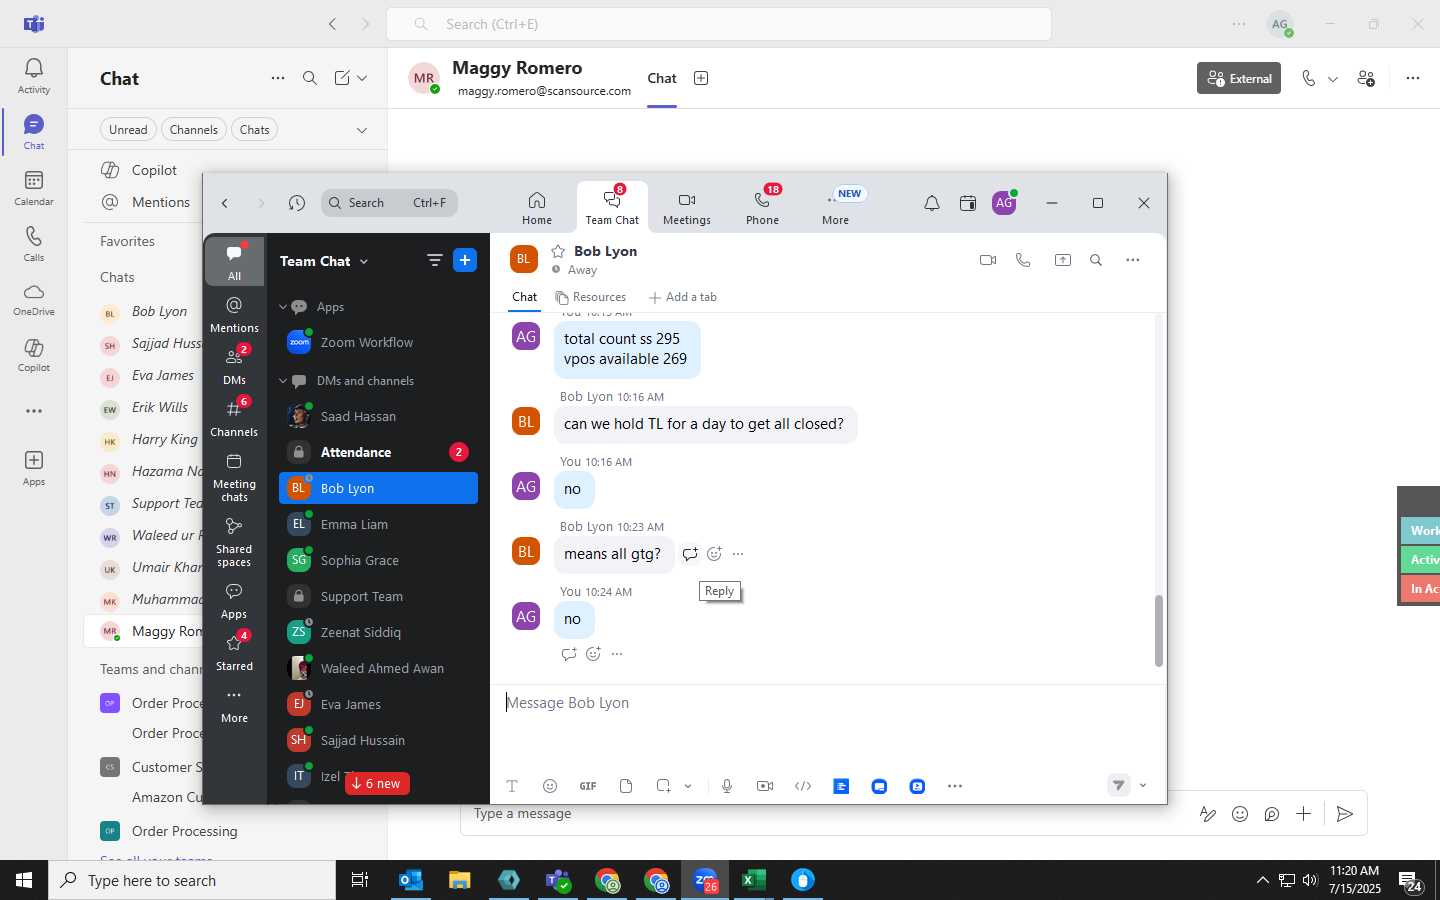
Task: Jump to 6 new messages in Zoom
Action: [x=377, y=783]
